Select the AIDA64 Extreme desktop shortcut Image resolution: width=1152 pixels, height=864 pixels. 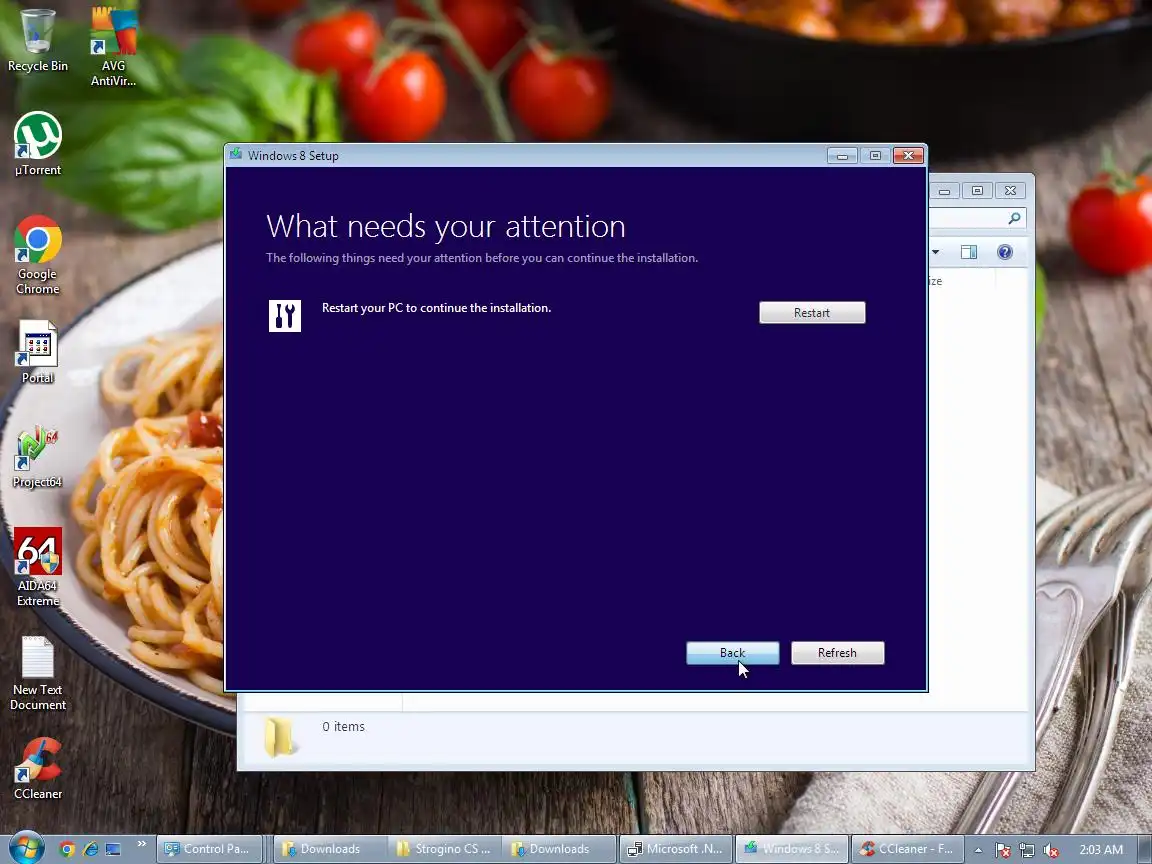point(37,566)
